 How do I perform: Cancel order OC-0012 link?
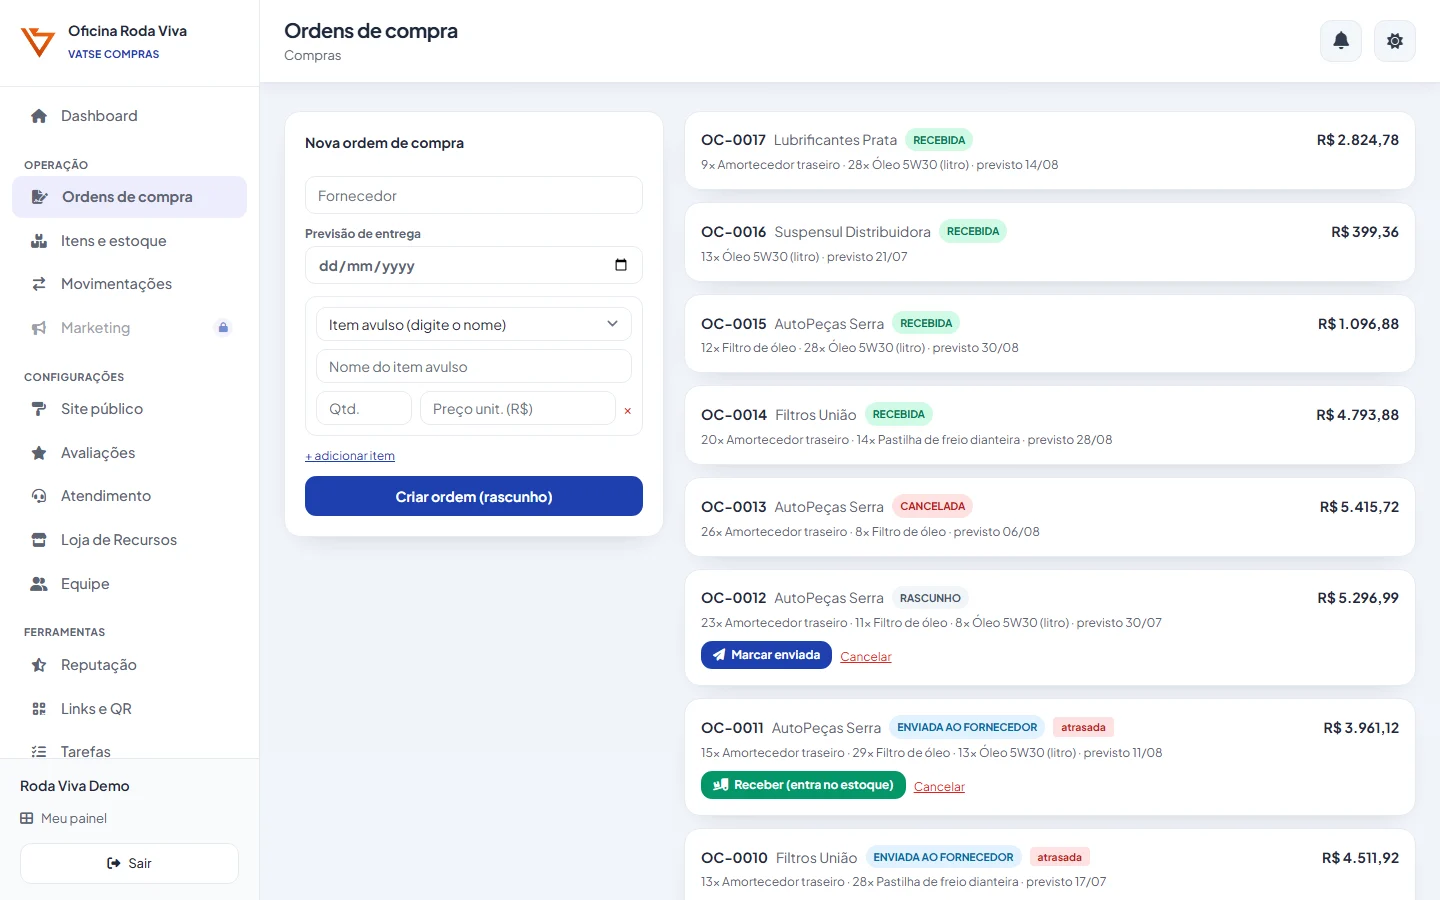coord(866,657)
